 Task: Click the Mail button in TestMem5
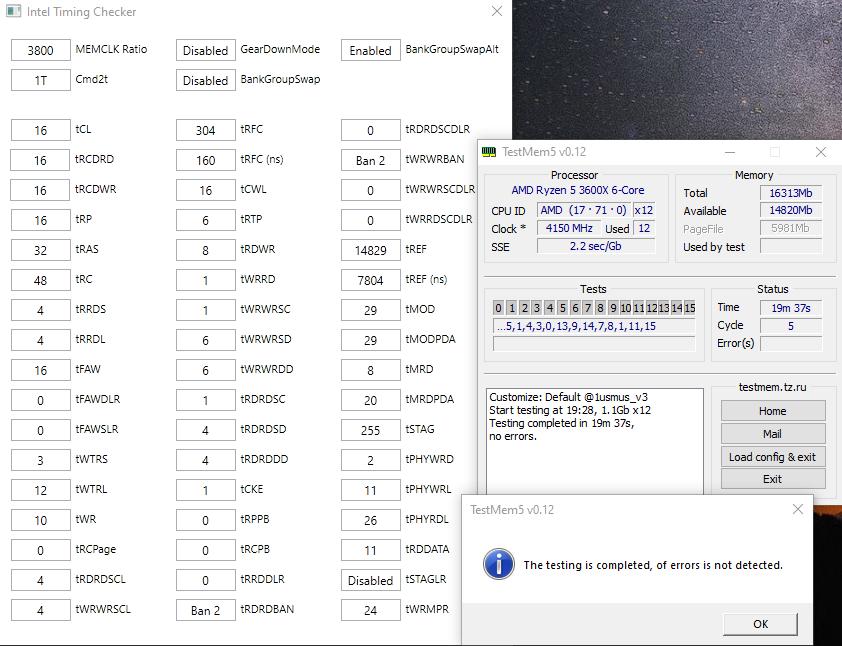pos(773,434)
